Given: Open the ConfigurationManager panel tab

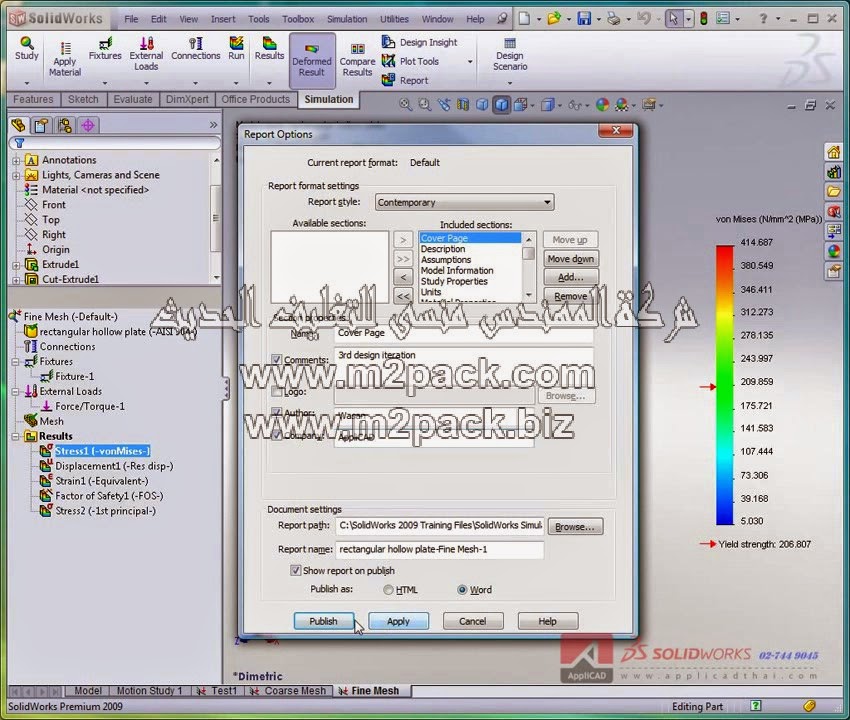Looking at the screenshot, I should 65,125.
